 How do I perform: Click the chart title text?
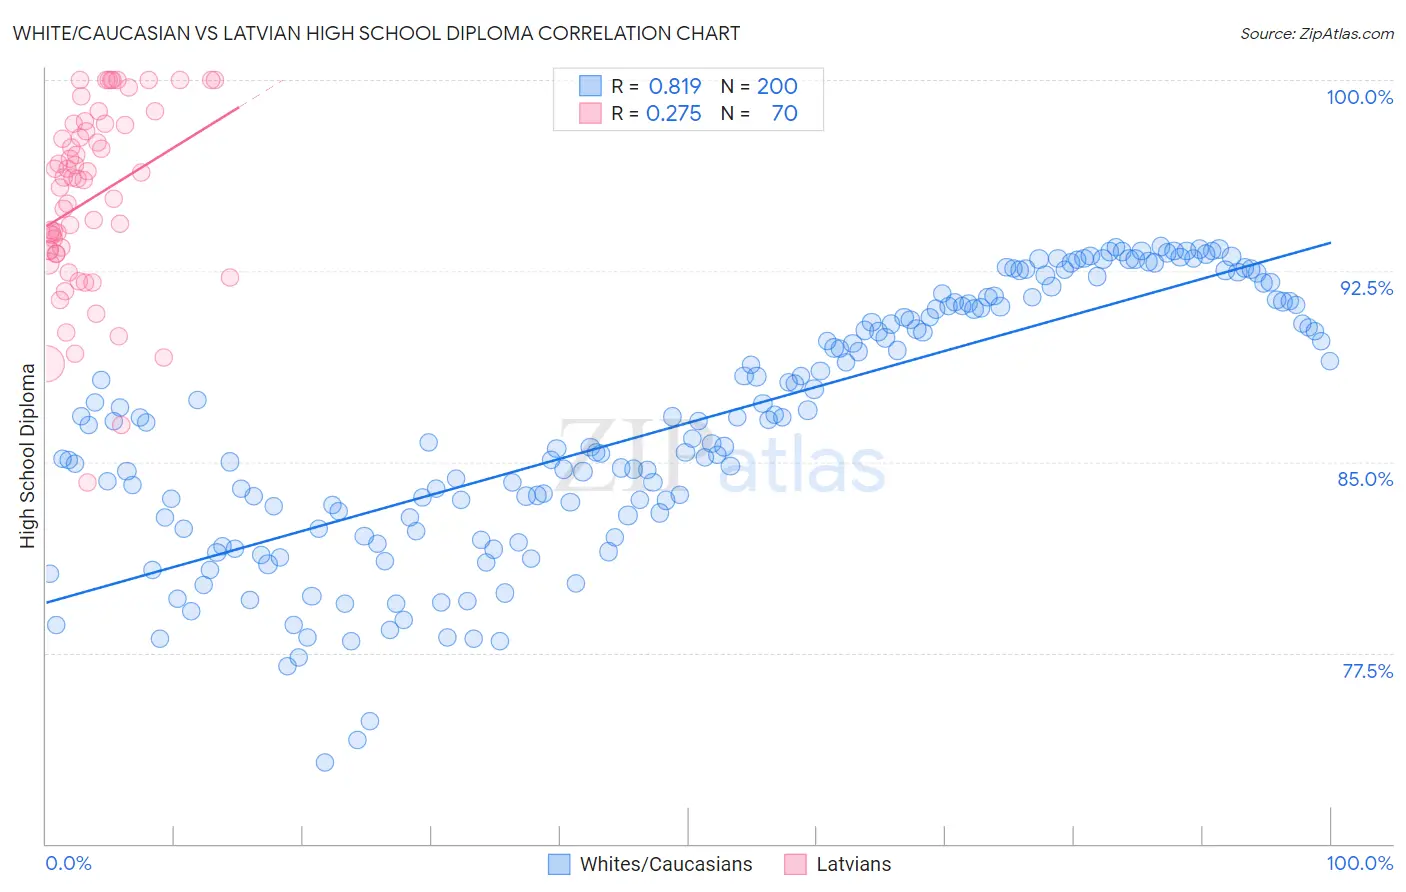(376, 33)
